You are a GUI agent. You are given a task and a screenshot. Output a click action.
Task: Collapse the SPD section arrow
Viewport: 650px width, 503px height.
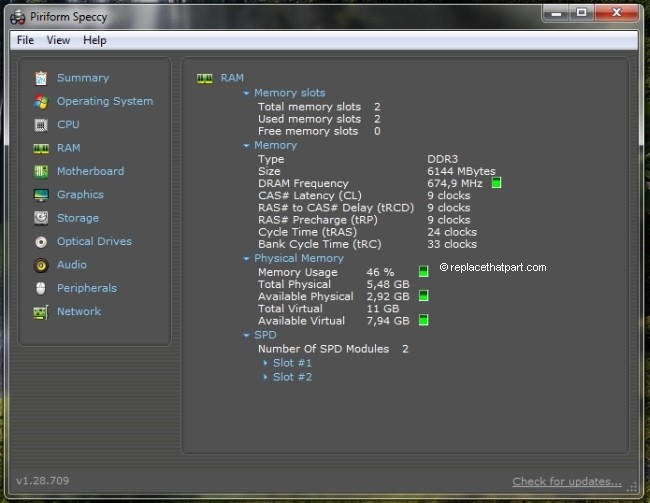[x=246, y=335]
